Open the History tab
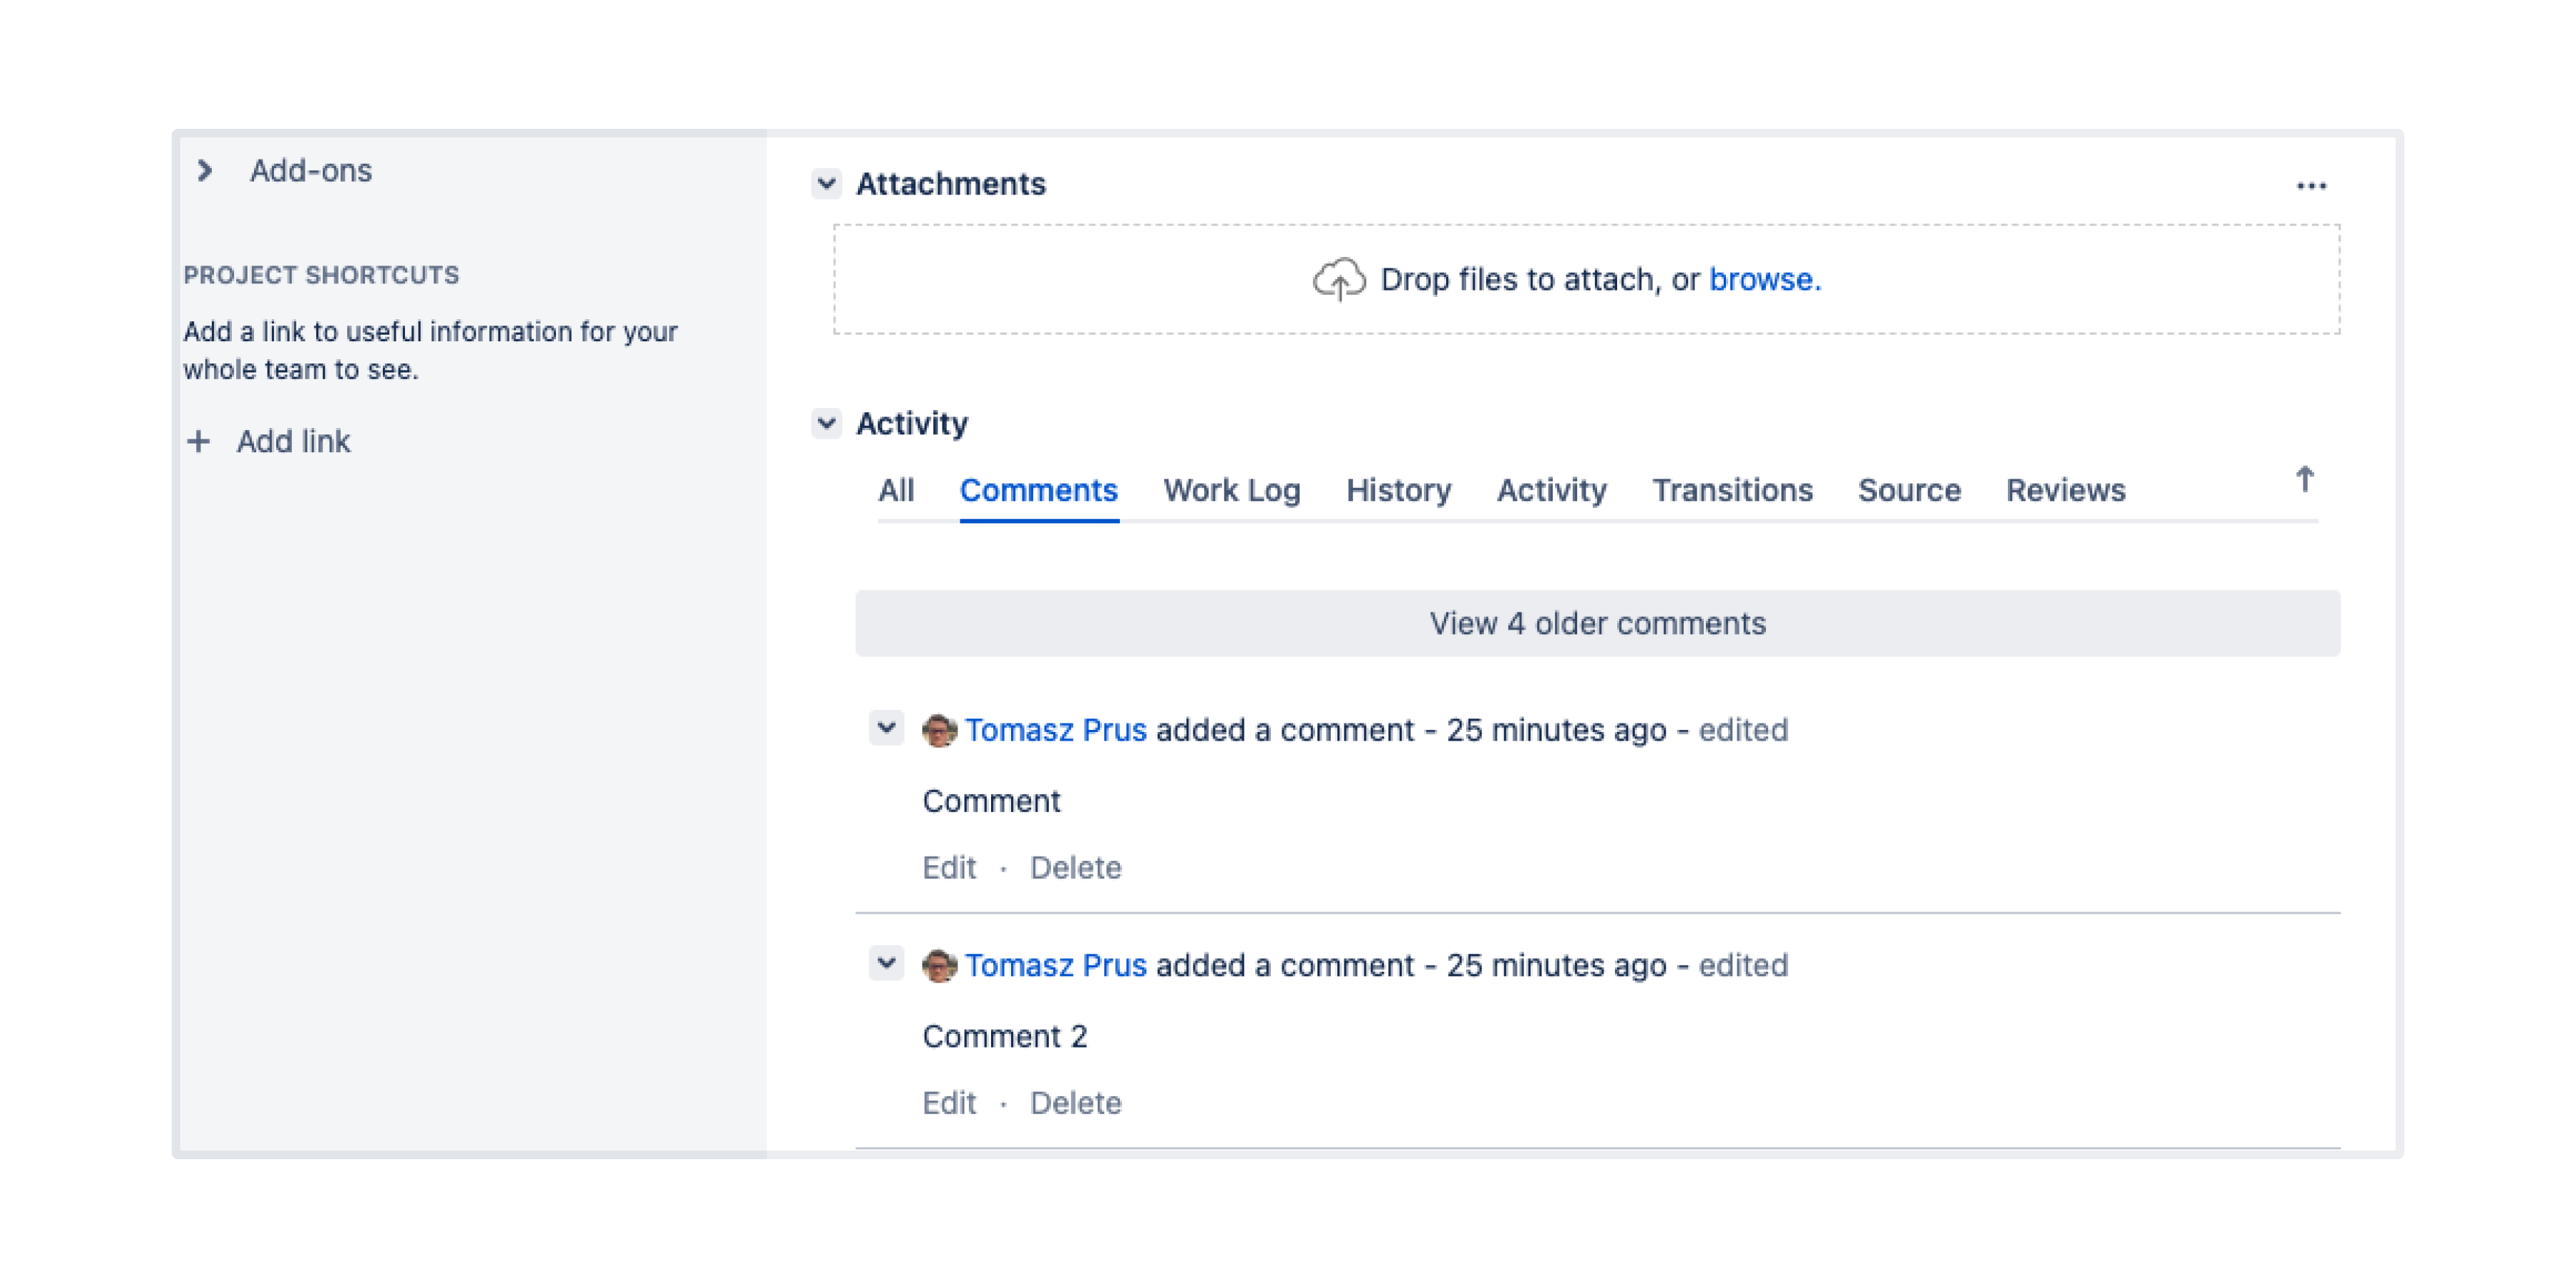This screenshot has height=1288, width=2576. 1398,490
